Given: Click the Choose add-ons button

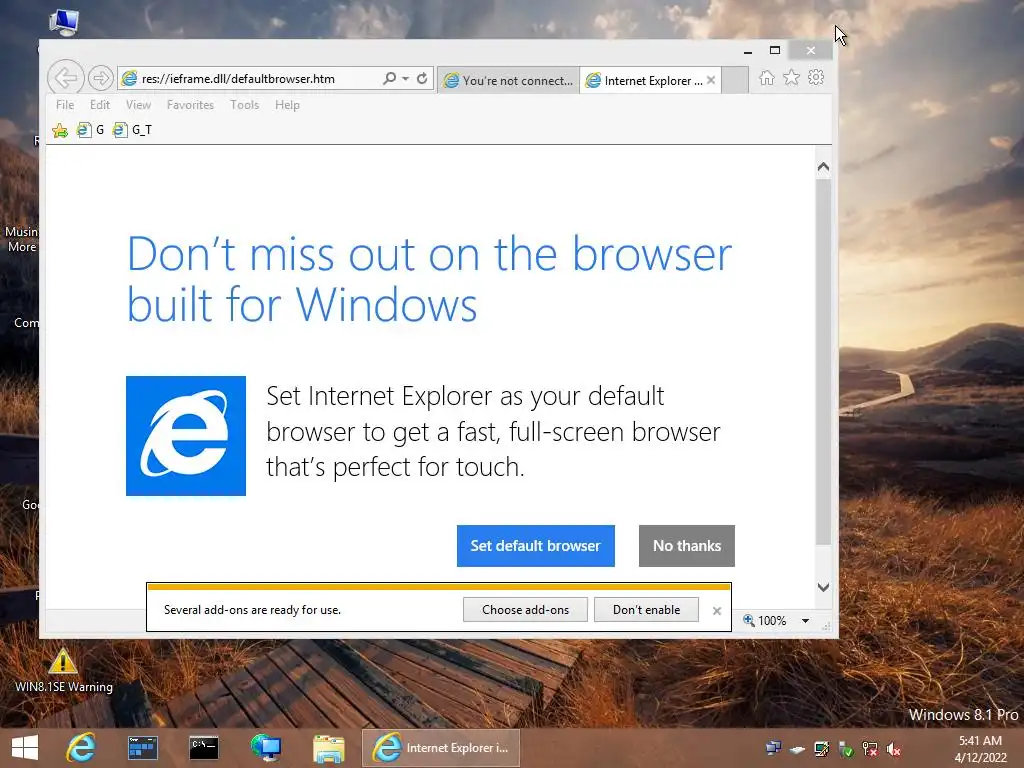Looking at the screenshot, I should click(x=525, y=610).
